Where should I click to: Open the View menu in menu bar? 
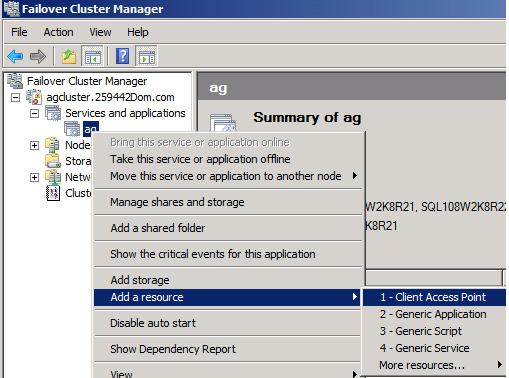click(100, 32)
